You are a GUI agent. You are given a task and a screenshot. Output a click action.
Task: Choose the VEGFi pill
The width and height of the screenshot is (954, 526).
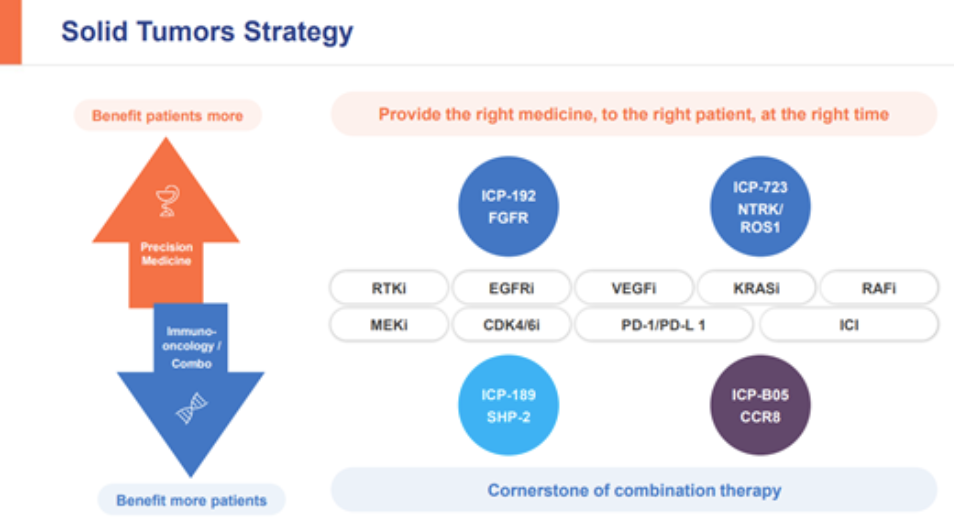634,288
